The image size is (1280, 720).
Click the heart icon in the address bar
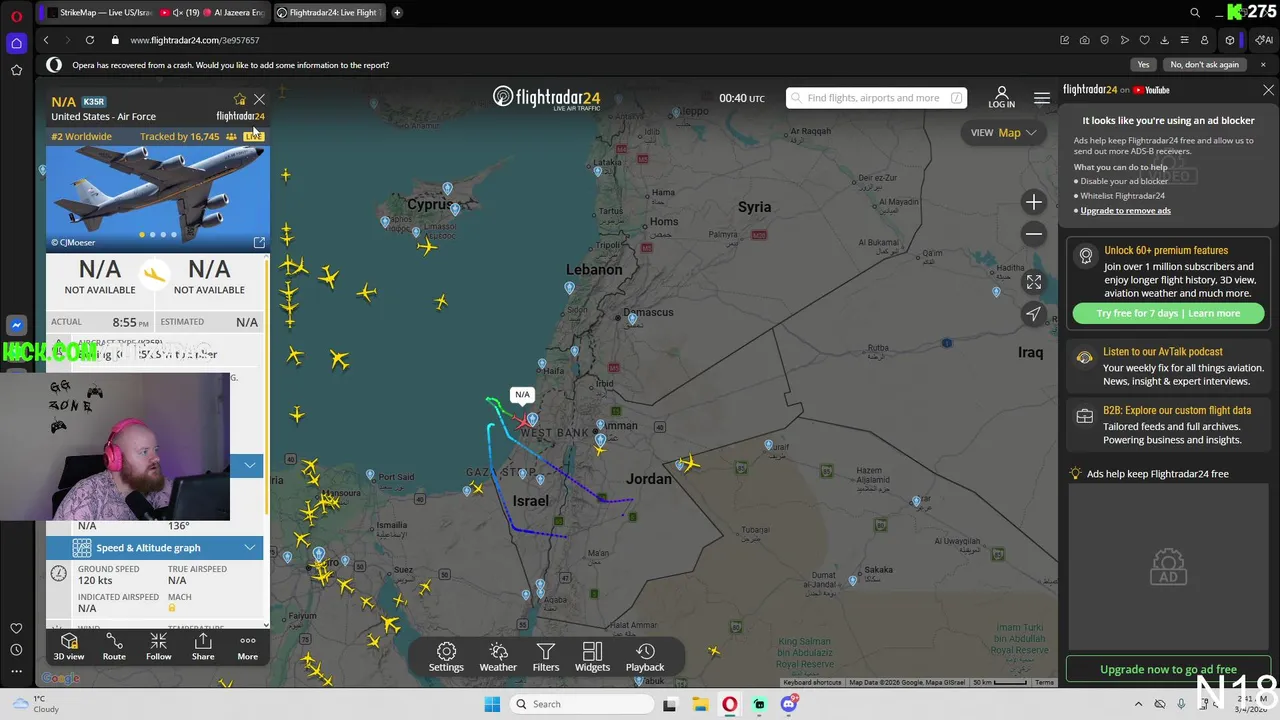click(x=1145, y=40)
